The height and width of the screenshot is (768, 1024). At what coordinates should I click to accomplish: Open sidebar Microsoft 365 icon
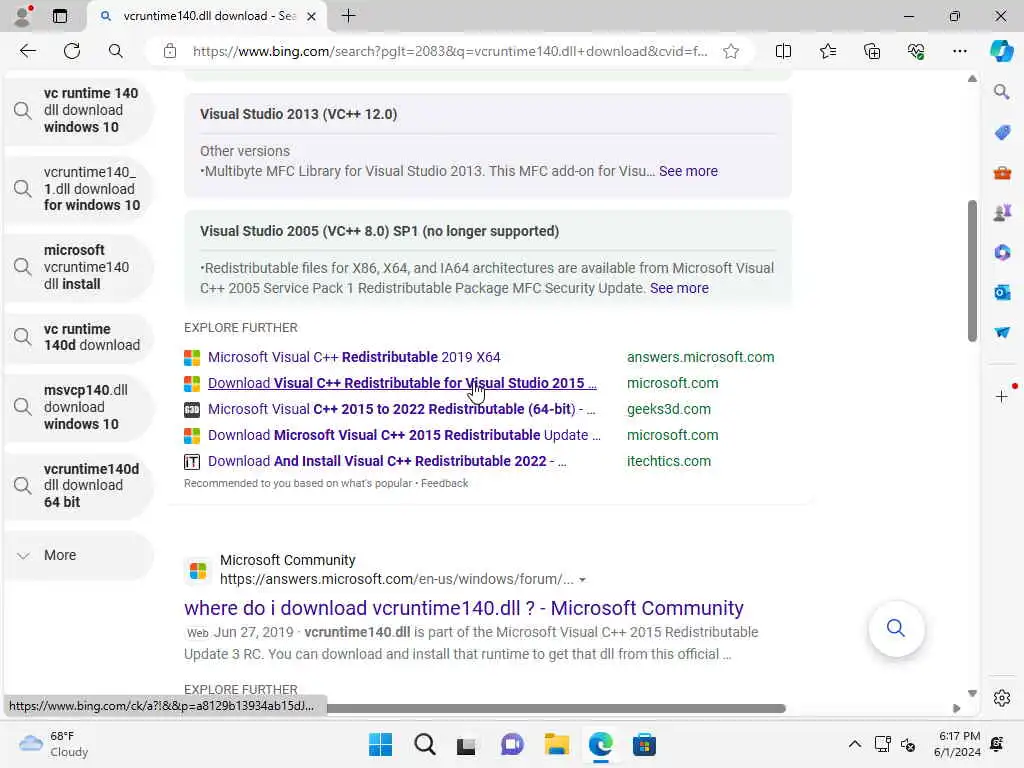1002,252
